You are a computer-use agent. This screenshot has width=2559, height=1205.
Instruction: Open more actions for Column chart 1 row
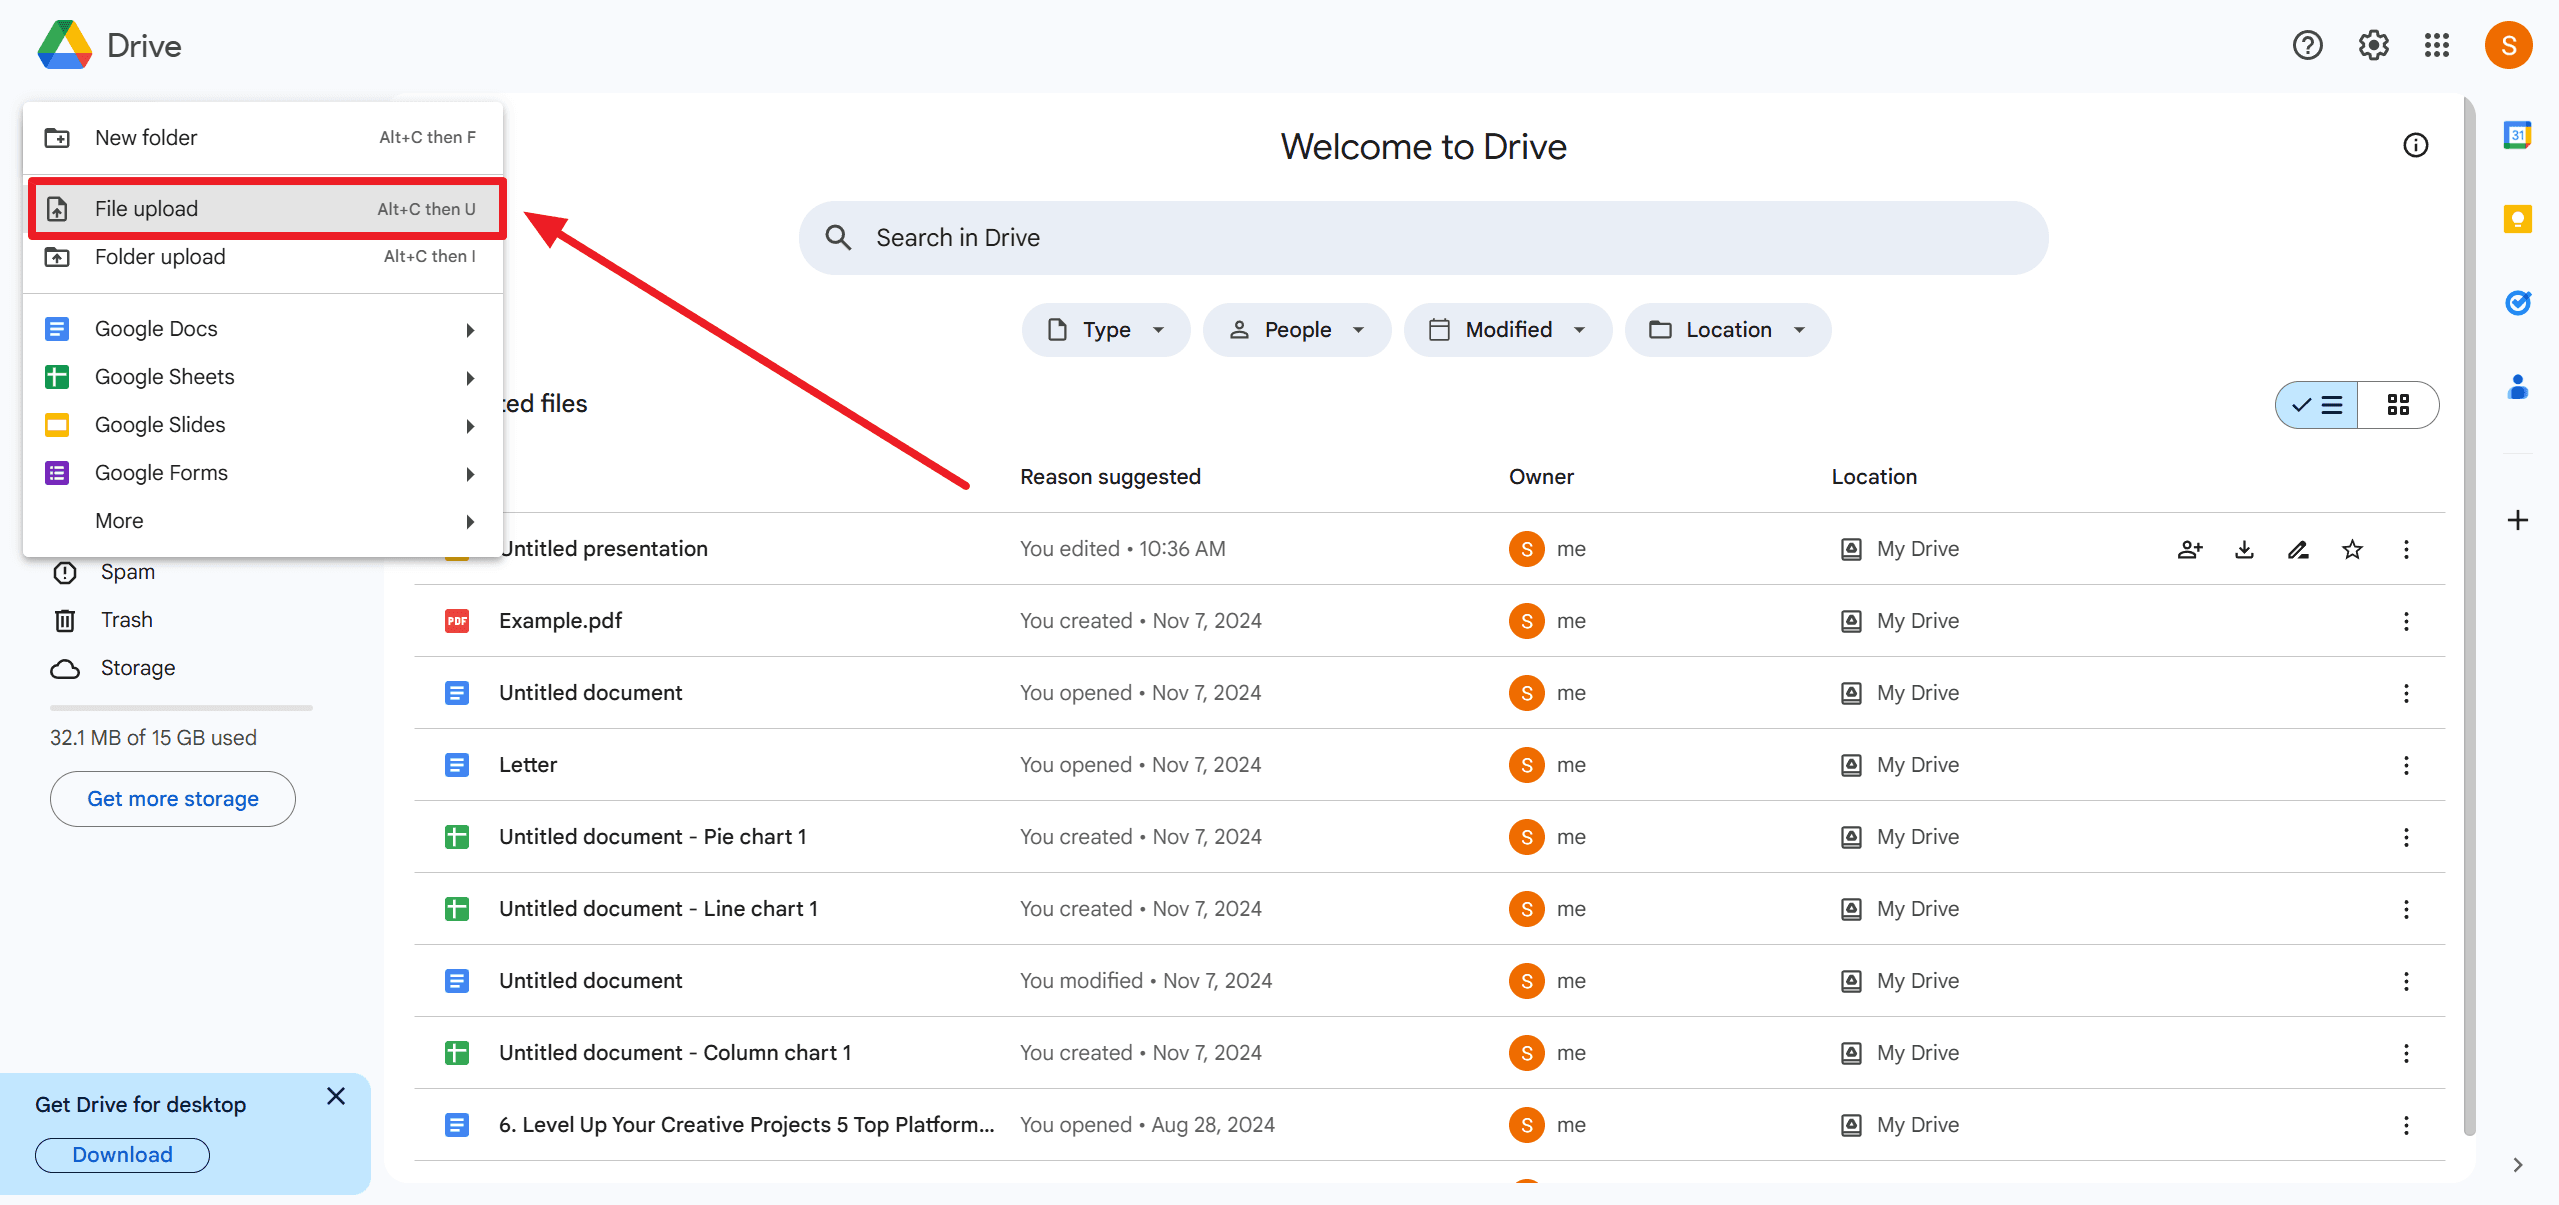point(2406,1053)
